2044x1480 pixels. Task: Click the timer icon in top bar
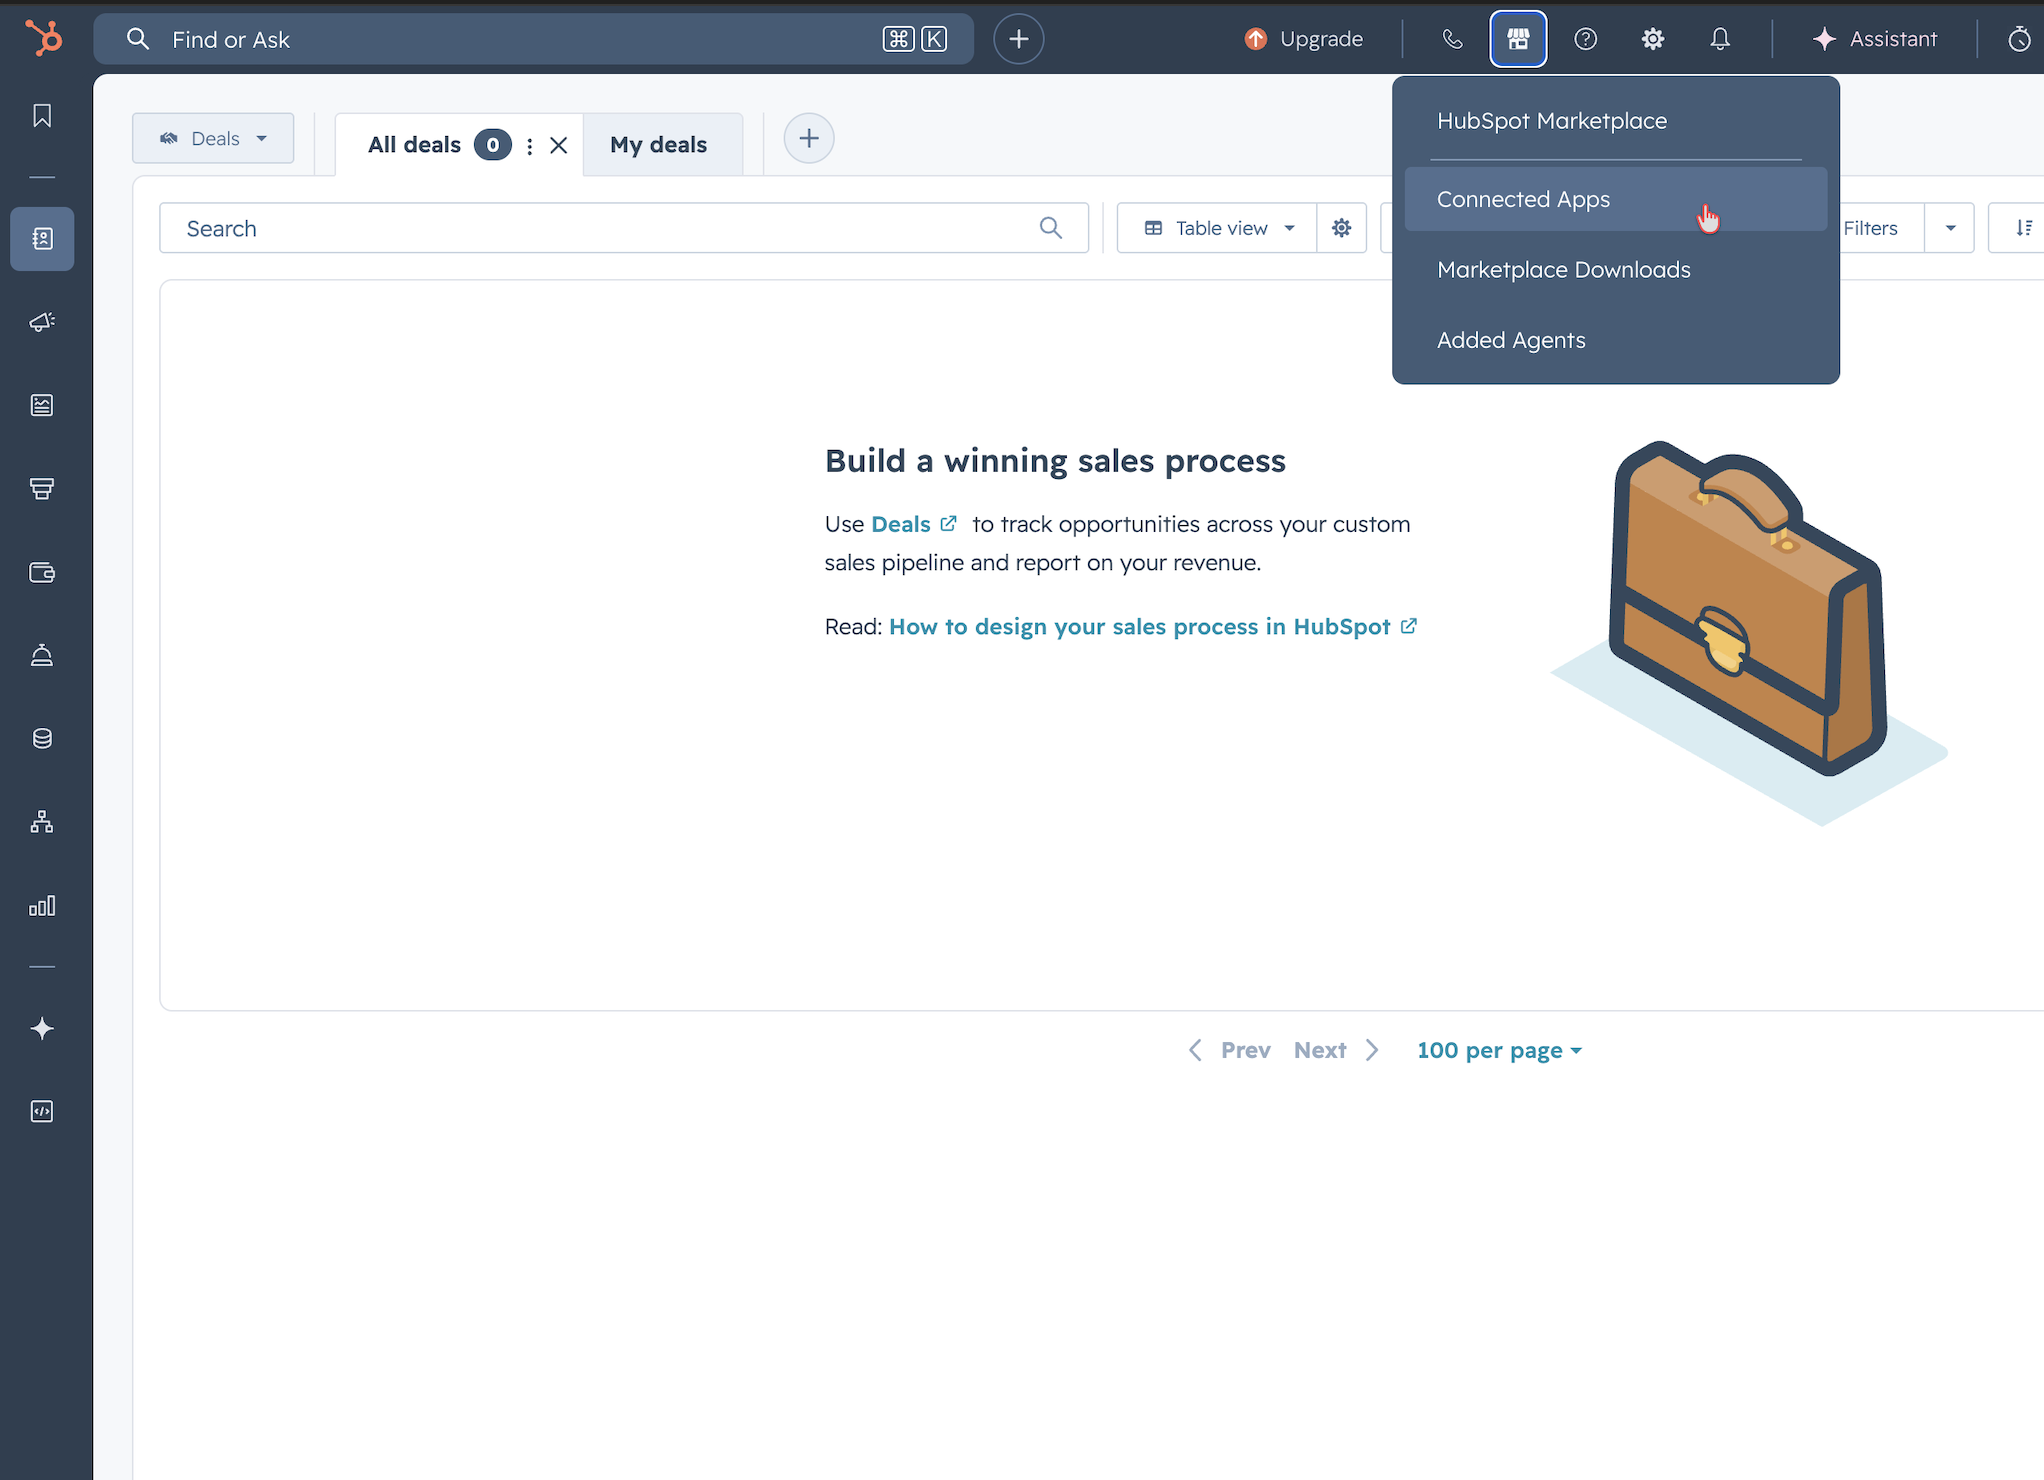pyautogui.click(x=2019, y=39)
